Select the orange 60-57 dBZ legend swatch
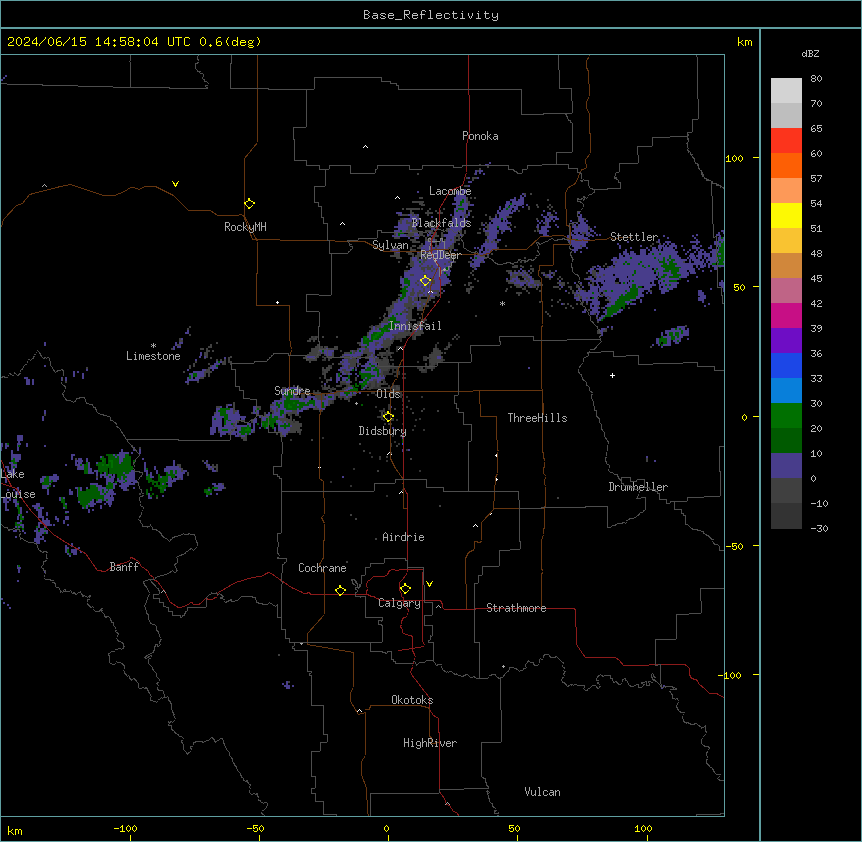The height and width of the screenshot is (842, 862). pos(786,165)
